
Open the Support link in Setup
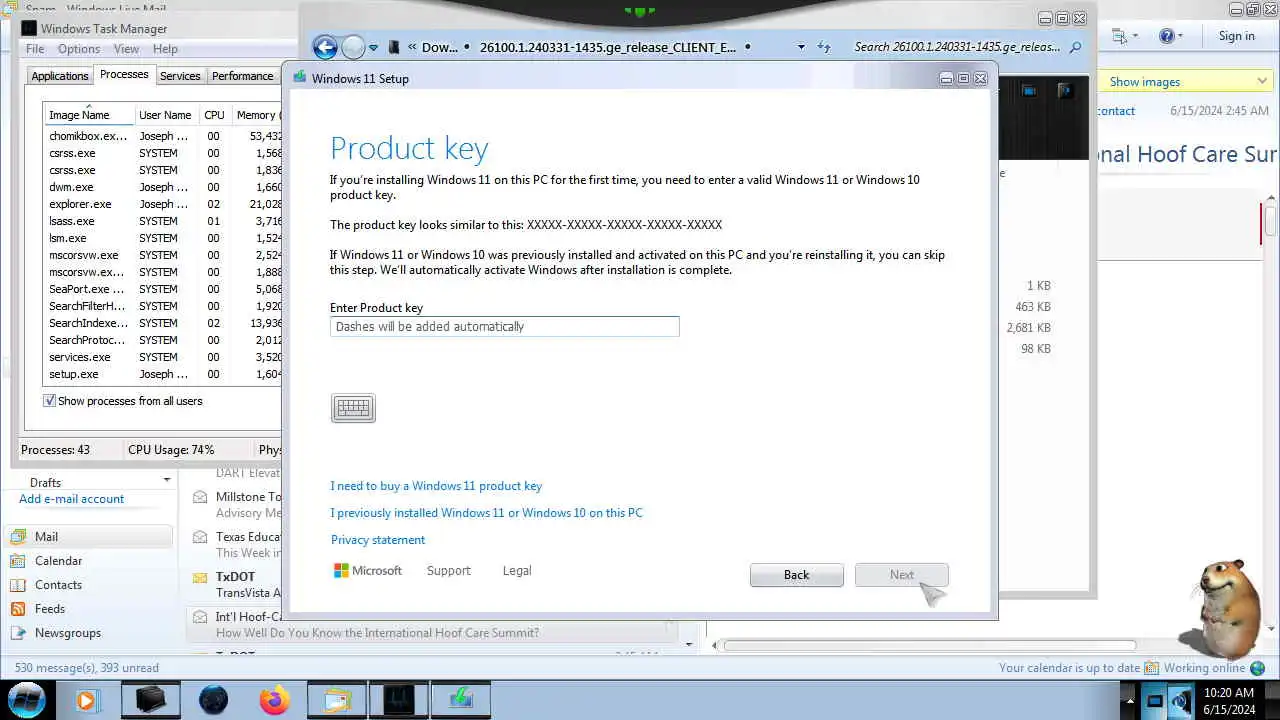point(448,571)
